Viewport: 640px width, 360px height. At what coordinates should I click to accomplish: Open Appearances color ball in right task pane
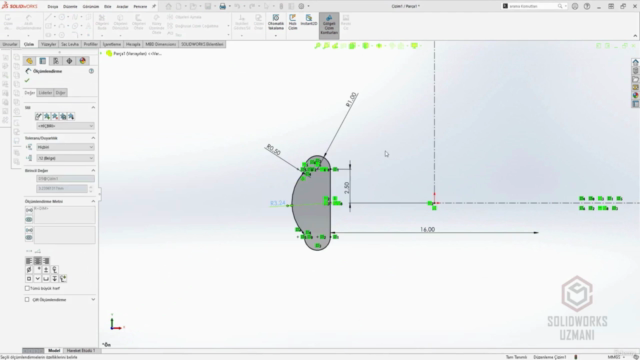636,96
